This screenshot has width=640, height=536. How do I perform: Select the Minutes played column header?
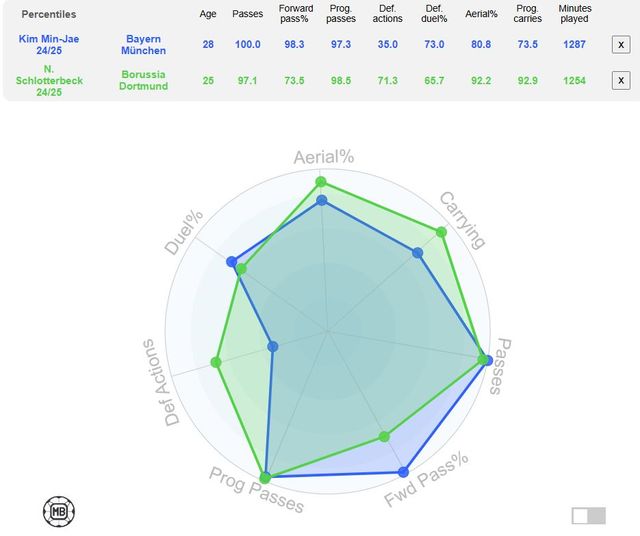(x=575, y=14)
